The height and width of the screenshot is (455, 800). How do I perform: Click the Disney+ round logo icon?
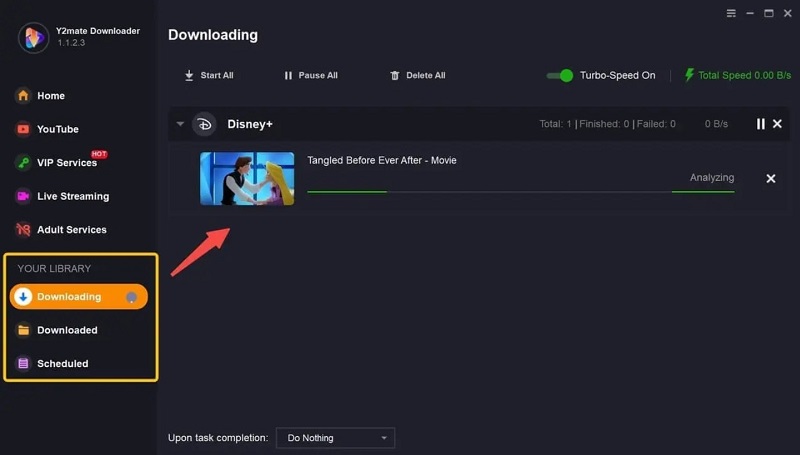[204, 124]
